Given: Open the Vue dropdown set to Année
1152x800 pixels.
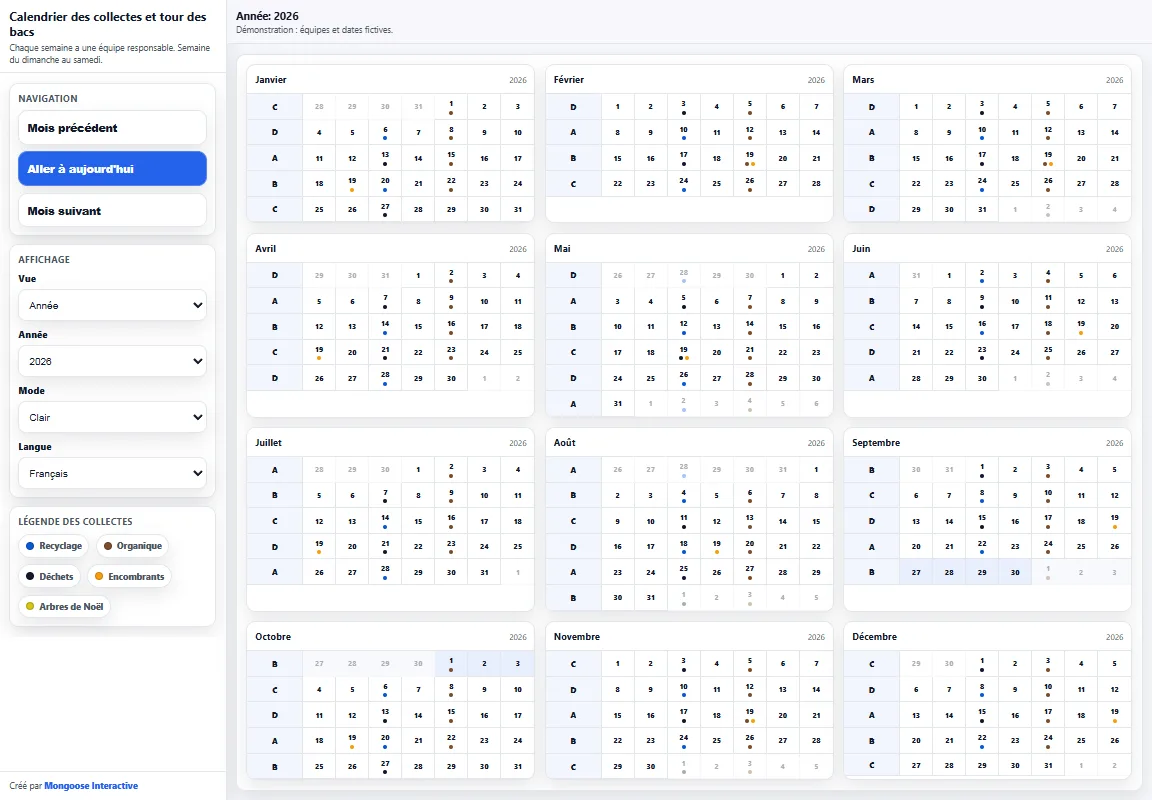Looking at the screenshot, I should [x=112, y=305].
